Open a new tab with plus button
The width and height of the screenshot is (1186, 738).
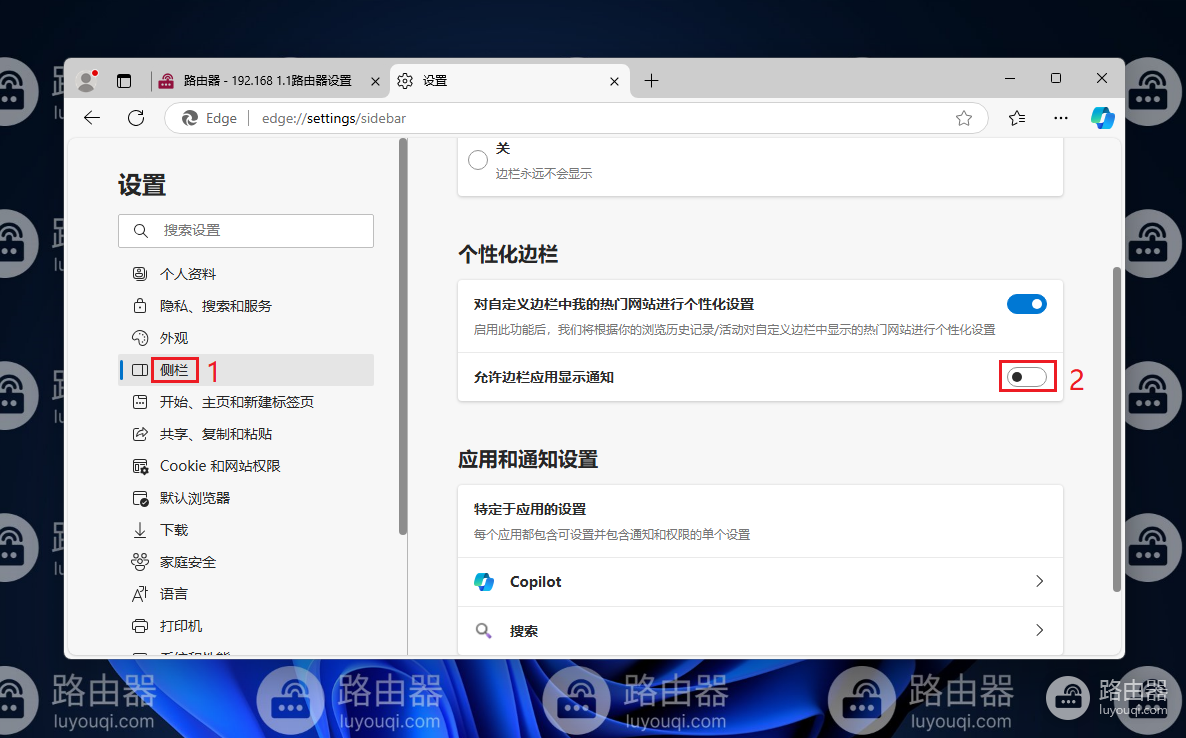[x=651, y=81]
